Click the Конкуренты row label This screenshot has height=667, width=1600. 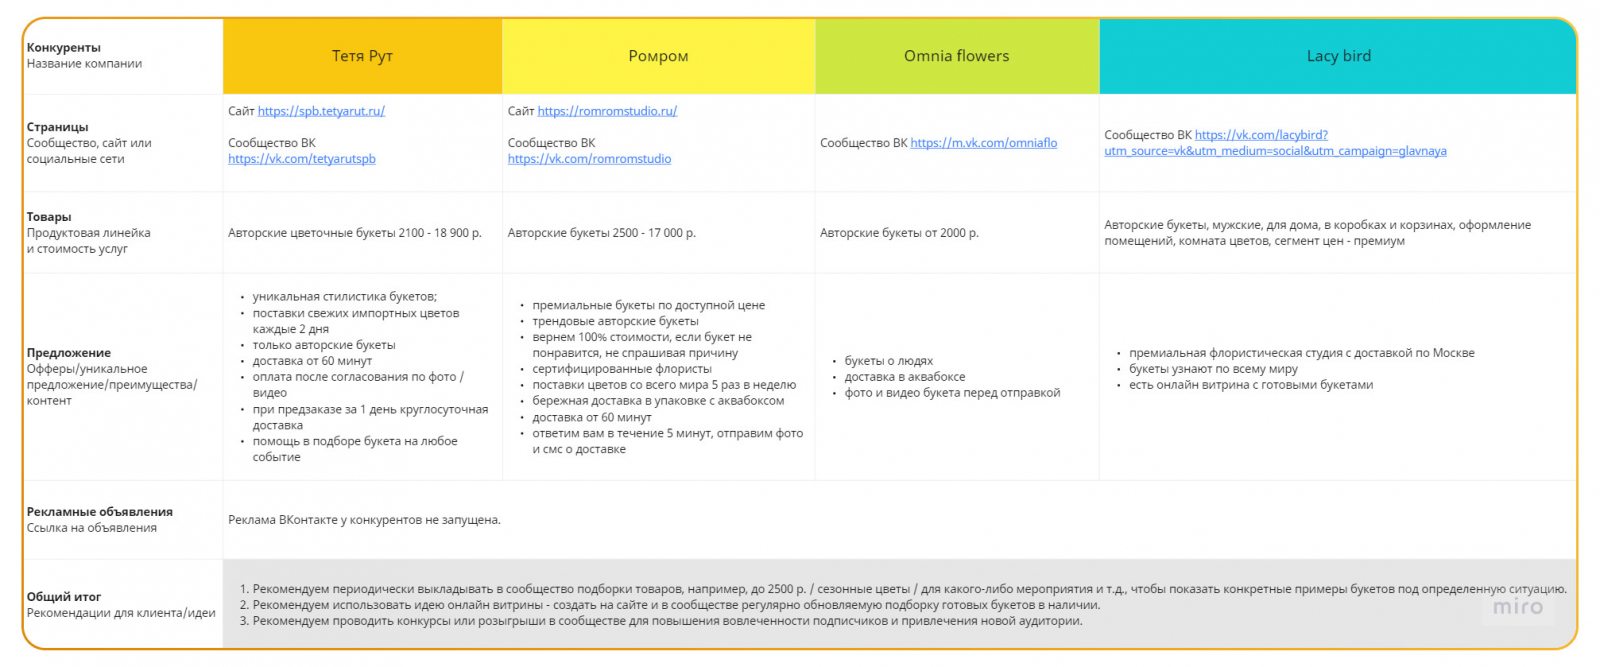tap(64, 47)
